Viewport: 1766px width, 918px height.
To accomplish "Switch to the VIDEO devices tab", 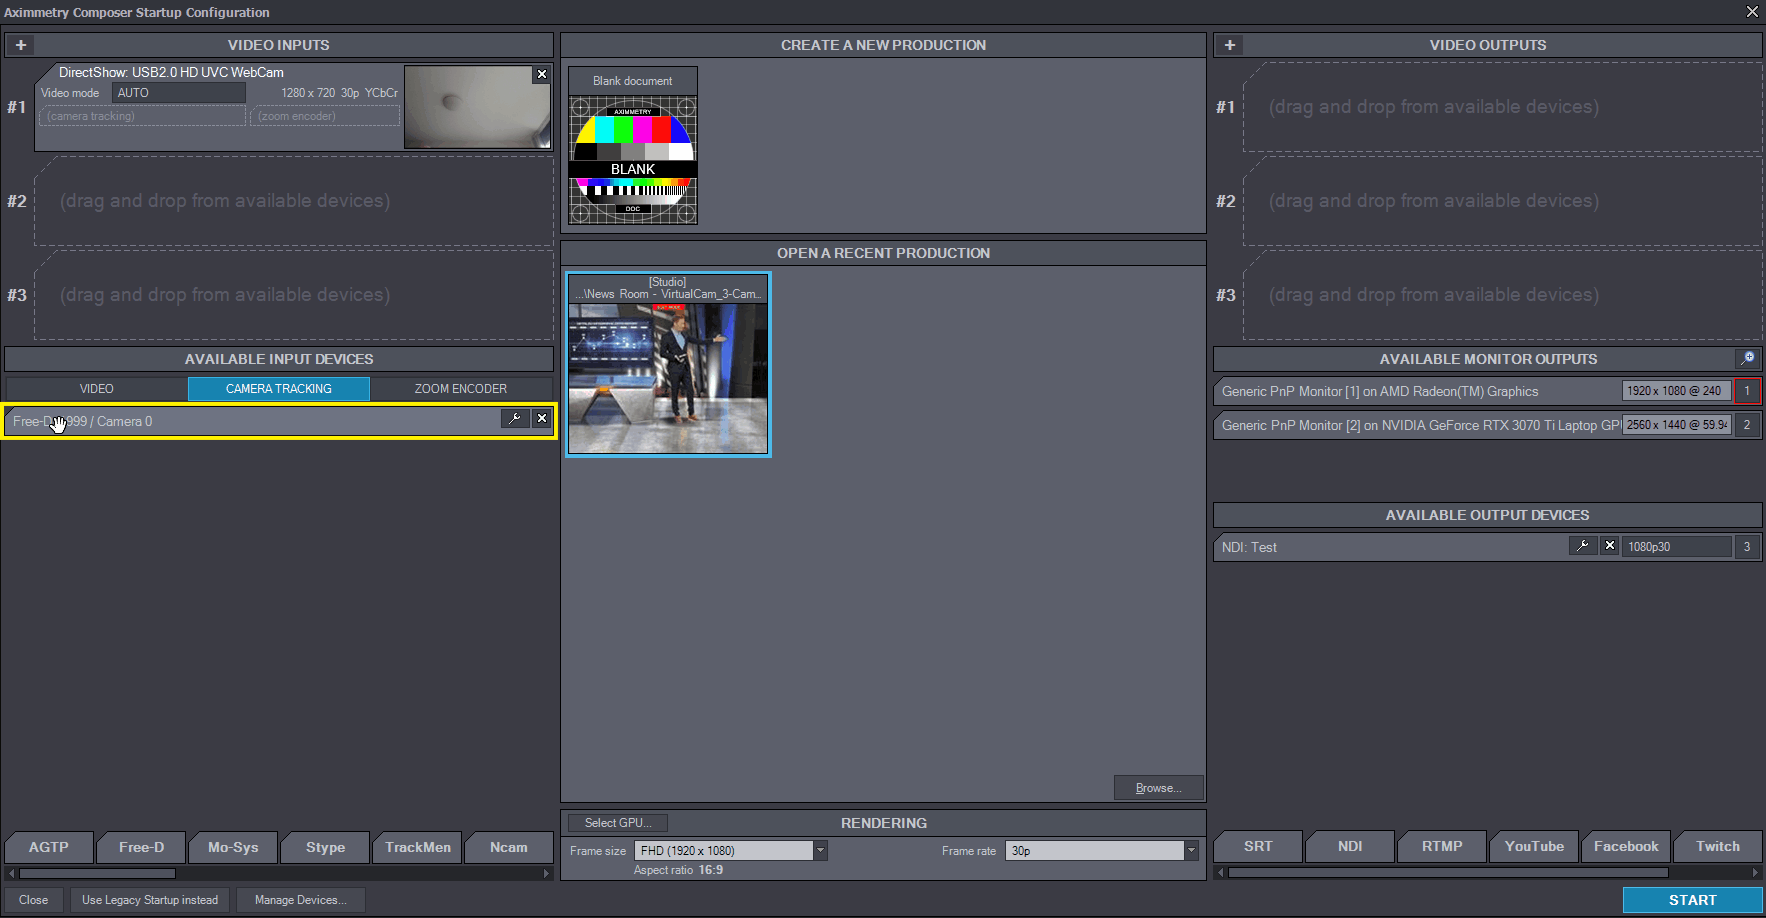I will click(97, 389).
